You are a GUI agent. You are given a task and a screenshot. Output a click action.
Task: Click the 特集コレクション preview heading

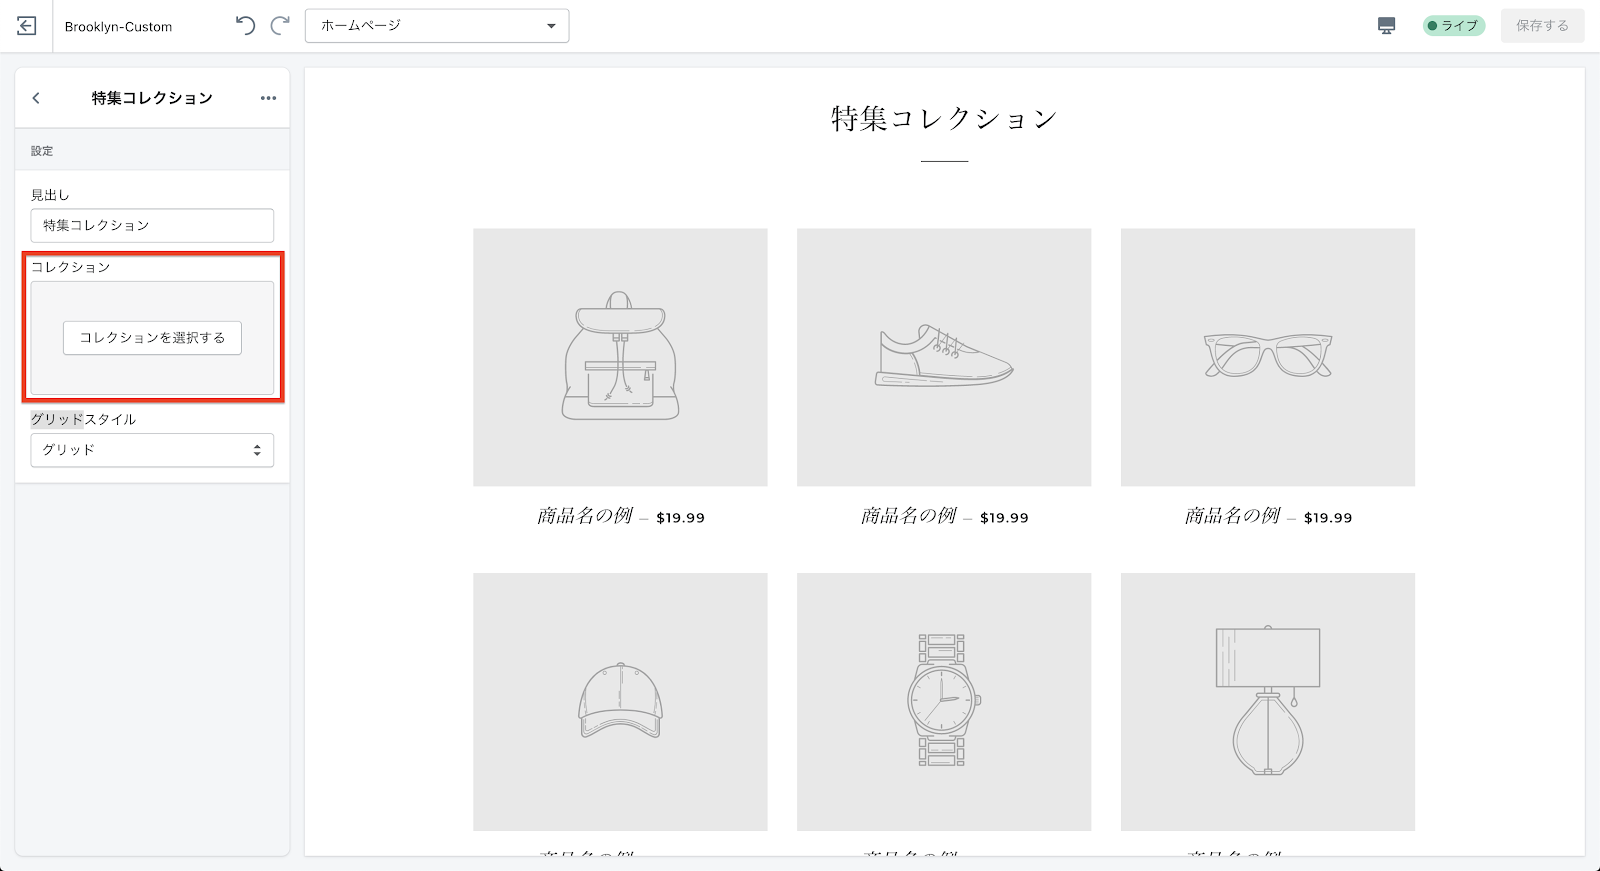943,119
